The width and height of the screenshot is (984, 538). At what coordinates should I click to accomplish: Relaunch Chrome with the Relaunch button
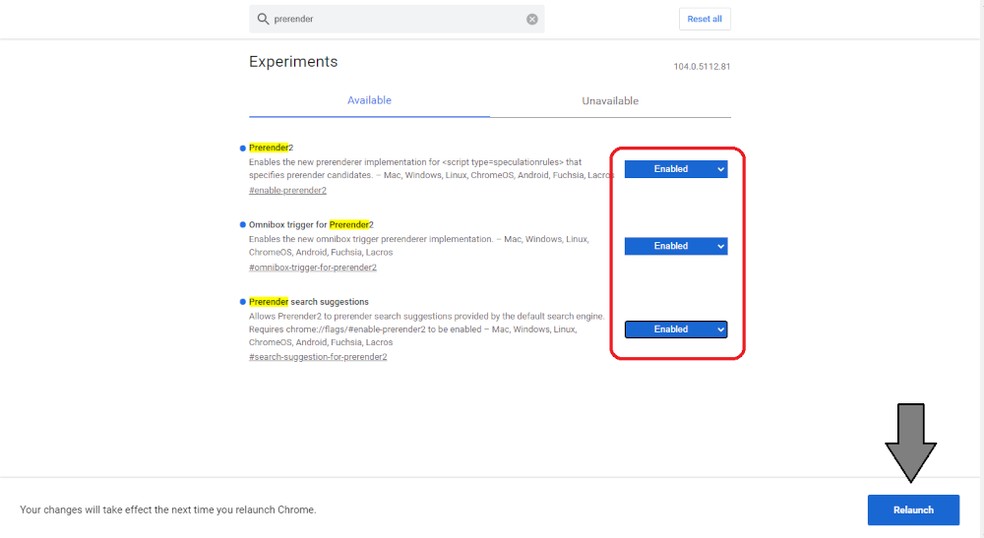click(x=913, y=510)
